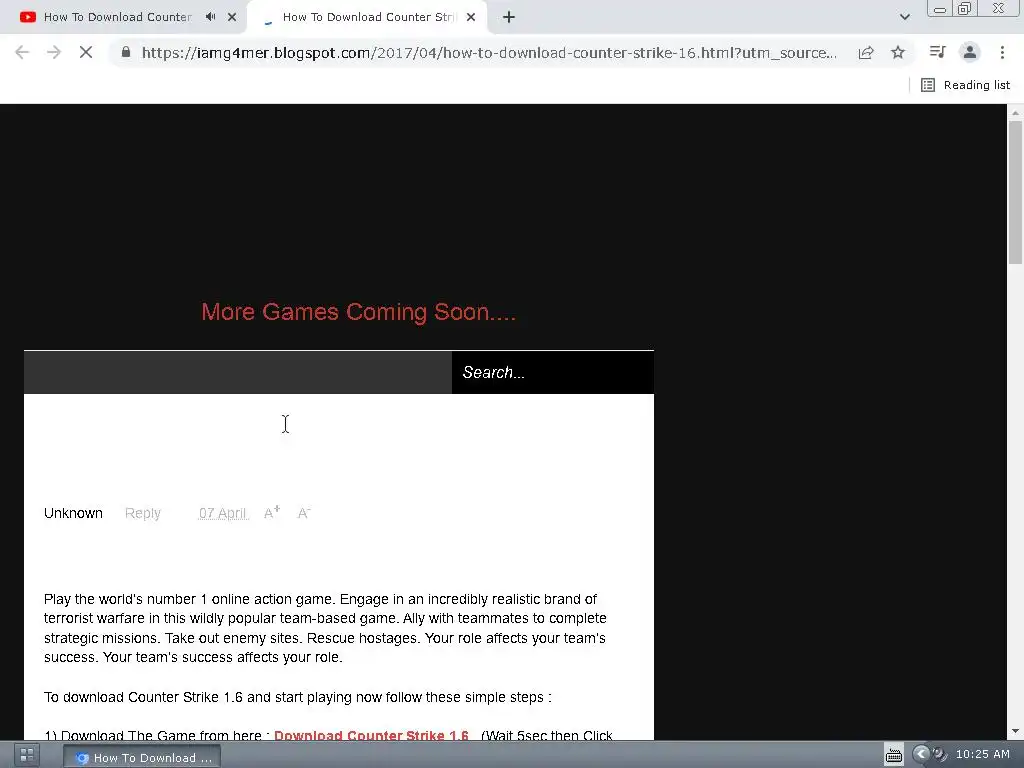Click the scrollbar down arrow

pyautogui.click(x=1015, y=731)
